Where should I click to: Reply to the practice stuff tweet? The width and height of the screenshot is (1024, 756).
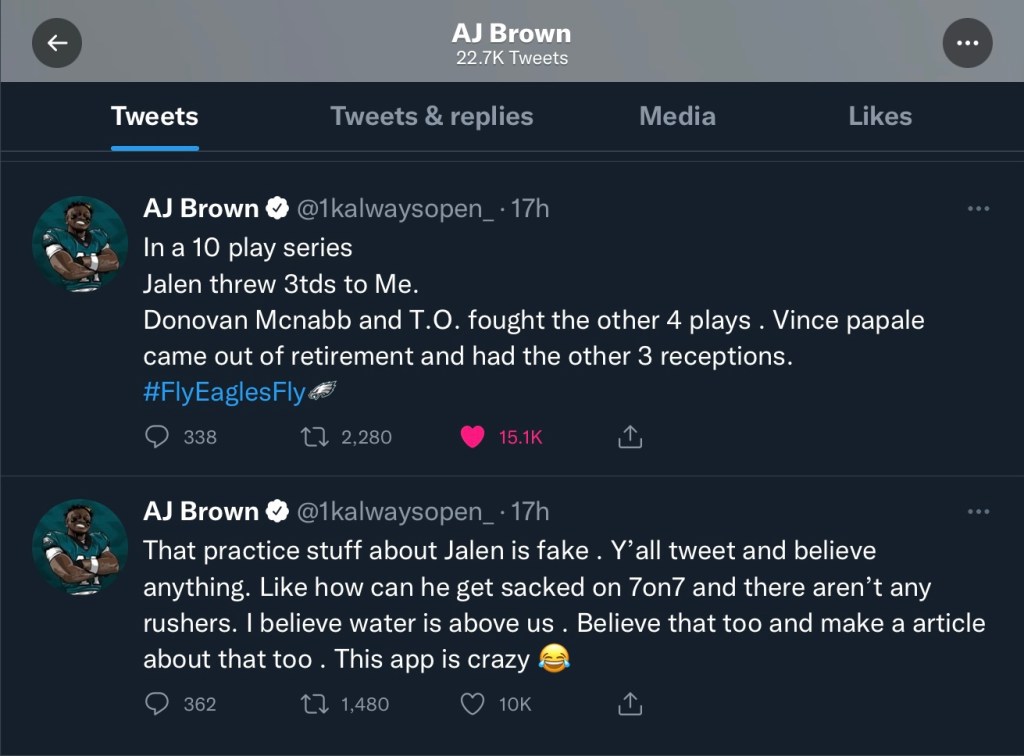(x=157, y=704)
